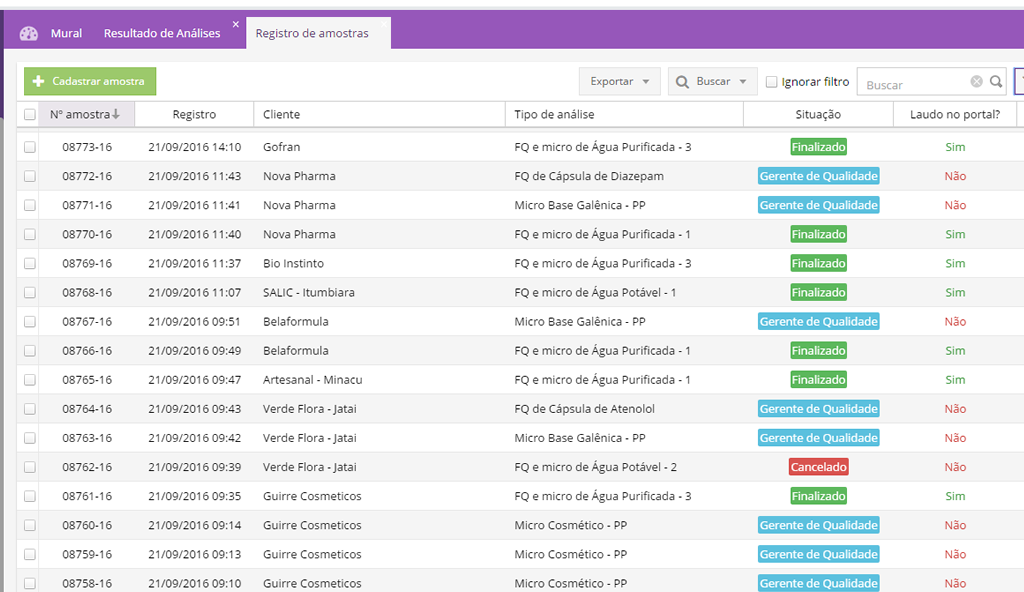
Task: Select checkbox for sample 08762-16
Action: [x=30, y=467]
